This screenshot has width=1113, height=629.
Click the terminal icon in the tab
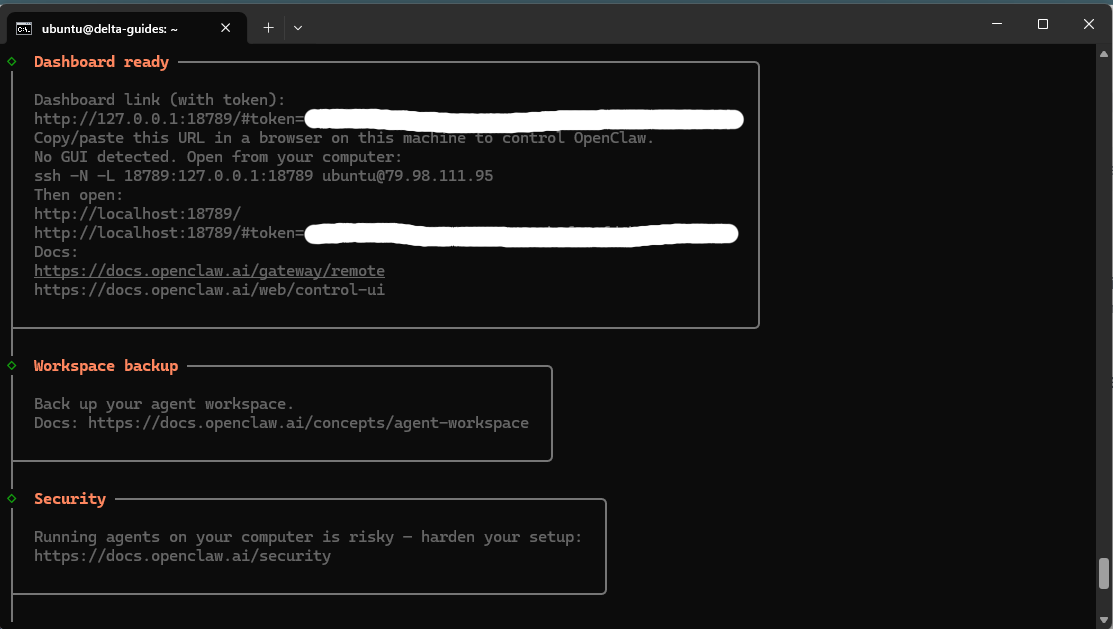[23, 28]
